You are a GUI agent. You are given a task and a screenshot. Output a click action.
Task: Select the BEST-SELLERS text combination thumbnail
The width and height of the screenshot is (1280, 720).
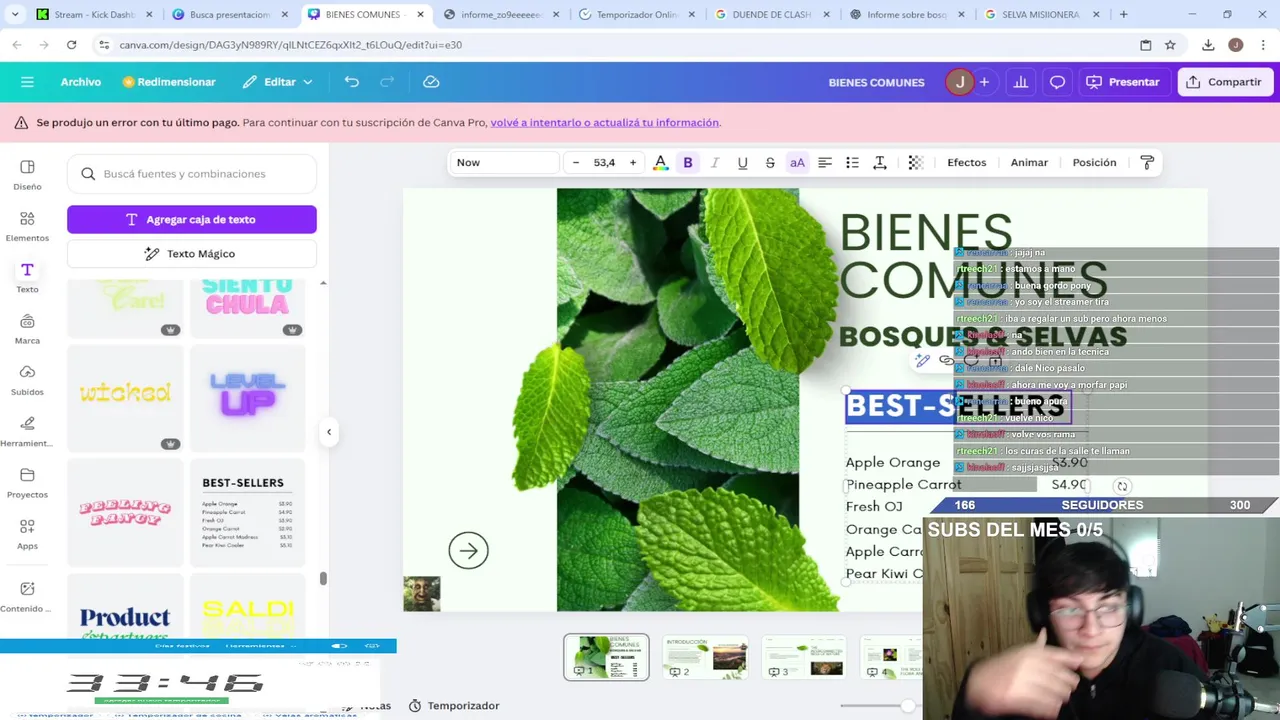click(x=248, y=513)
